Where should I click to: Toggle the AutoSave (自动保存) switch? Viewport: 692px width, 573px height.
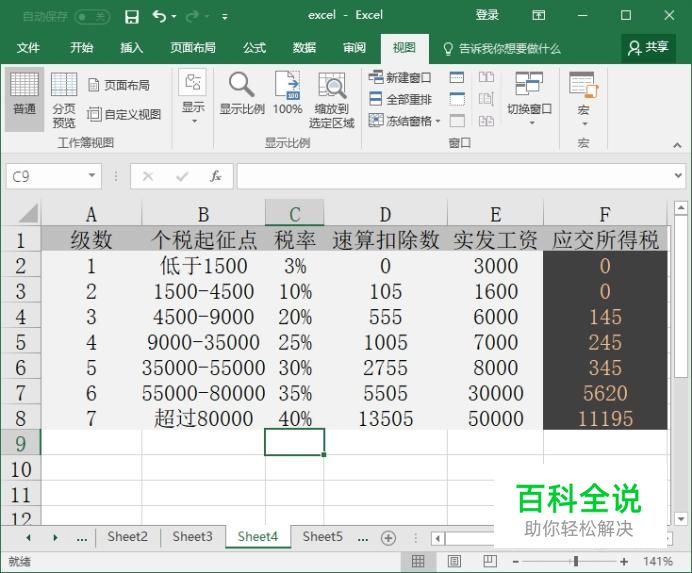click(92, 17)
